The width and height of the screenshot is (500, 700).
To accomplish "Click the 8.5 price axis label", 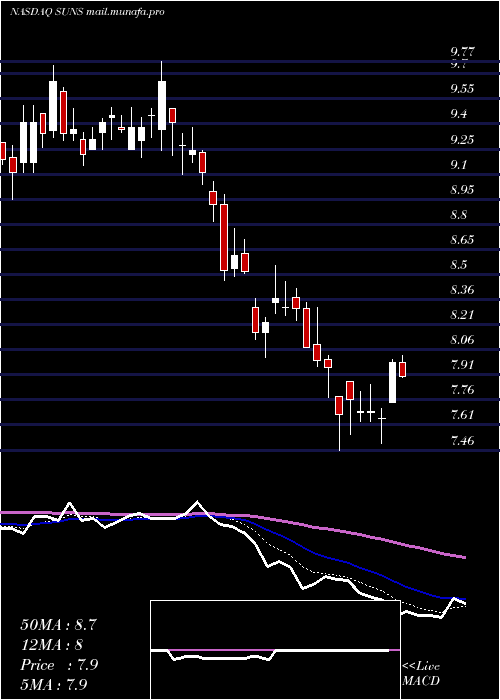I will 459,265.
